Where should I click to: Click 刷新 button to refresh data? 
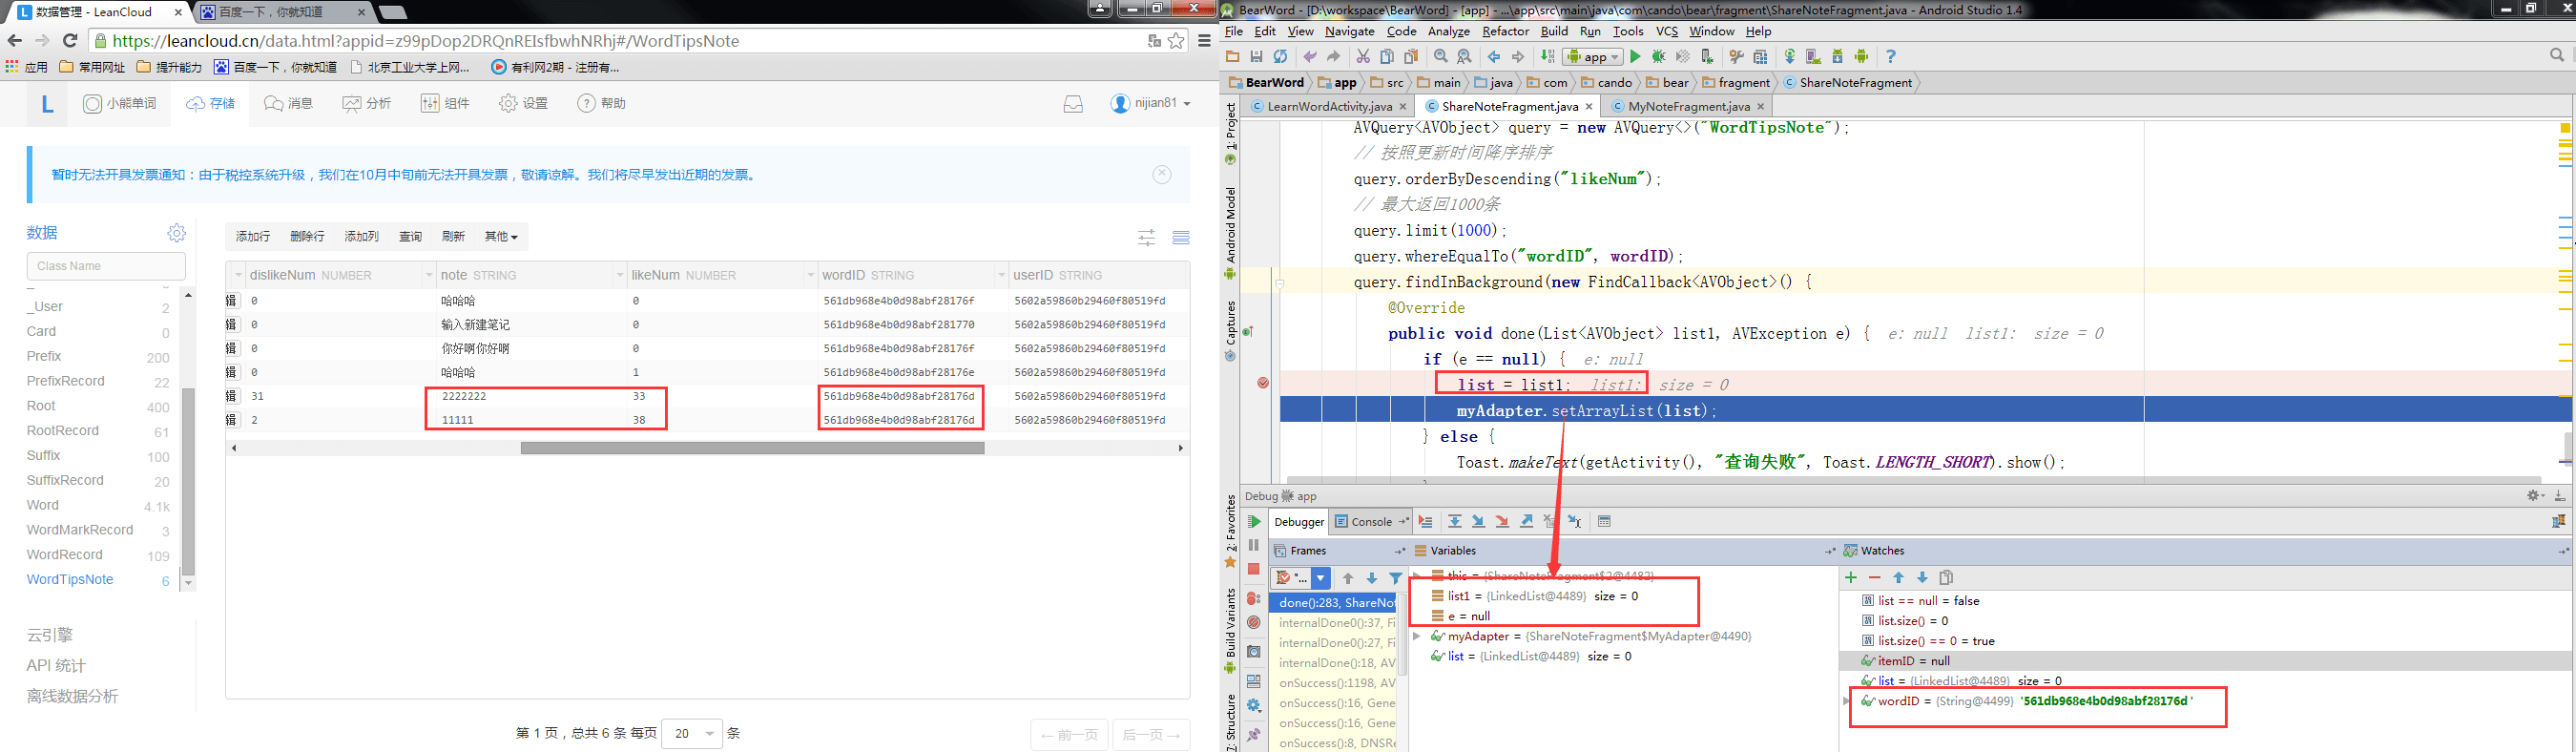pos(453,237)
